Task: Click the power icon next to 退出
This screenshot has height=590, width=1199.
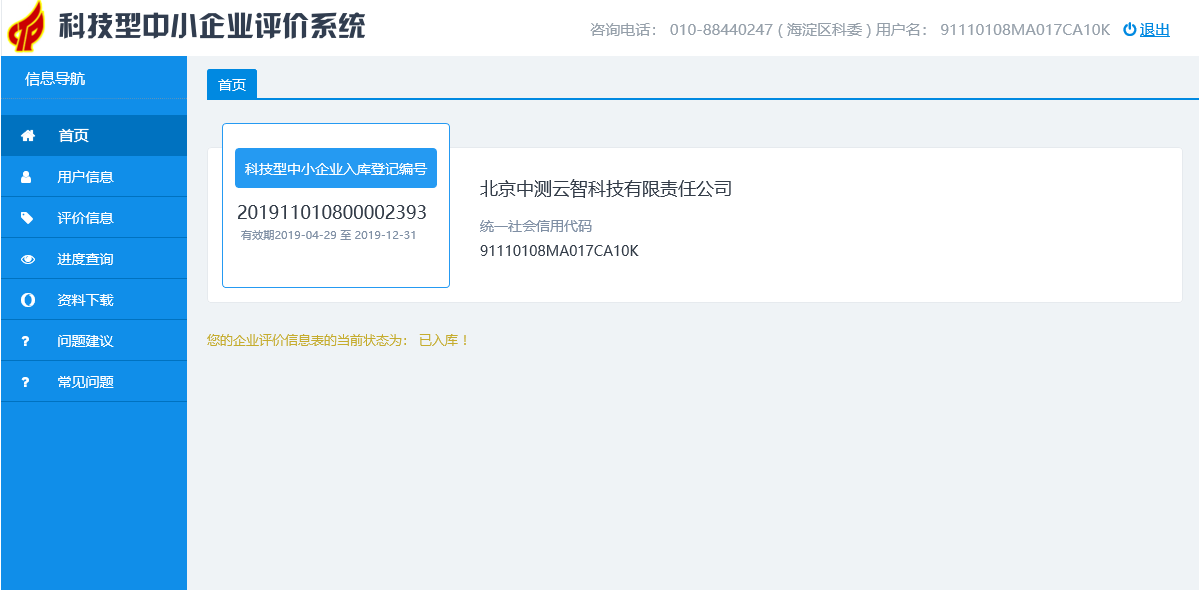Action: (x=1129, y=30)
